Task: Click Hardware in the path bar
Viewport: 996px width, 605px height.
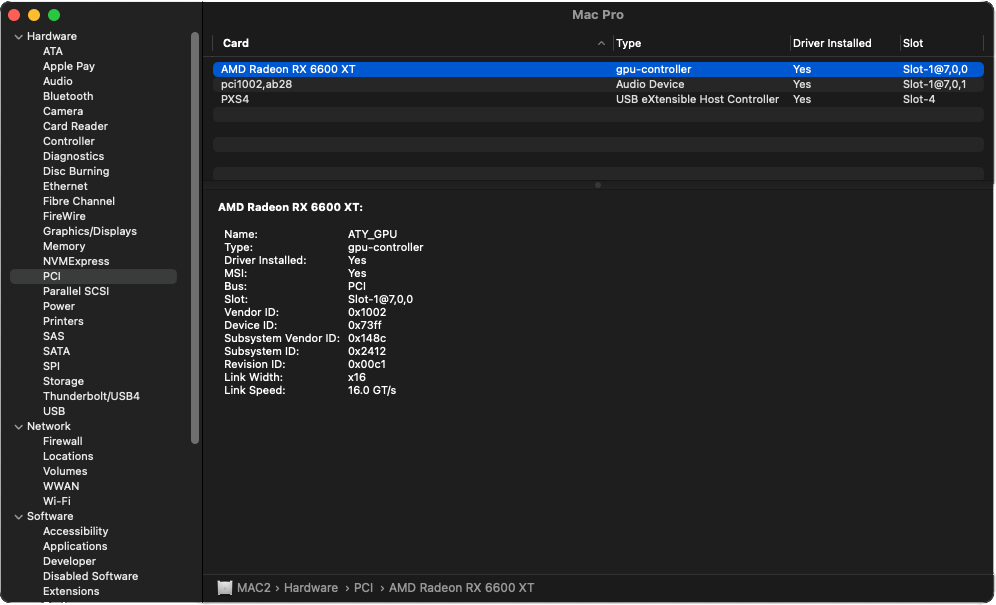Action: point(311,588)
